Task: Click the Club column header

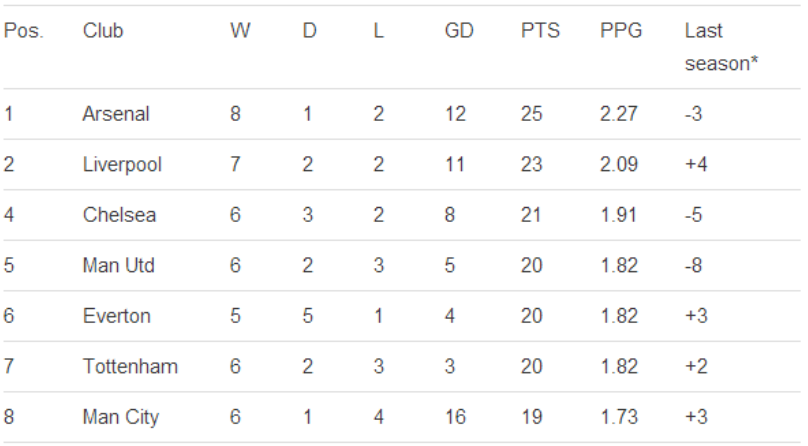Action: [103, 31]
